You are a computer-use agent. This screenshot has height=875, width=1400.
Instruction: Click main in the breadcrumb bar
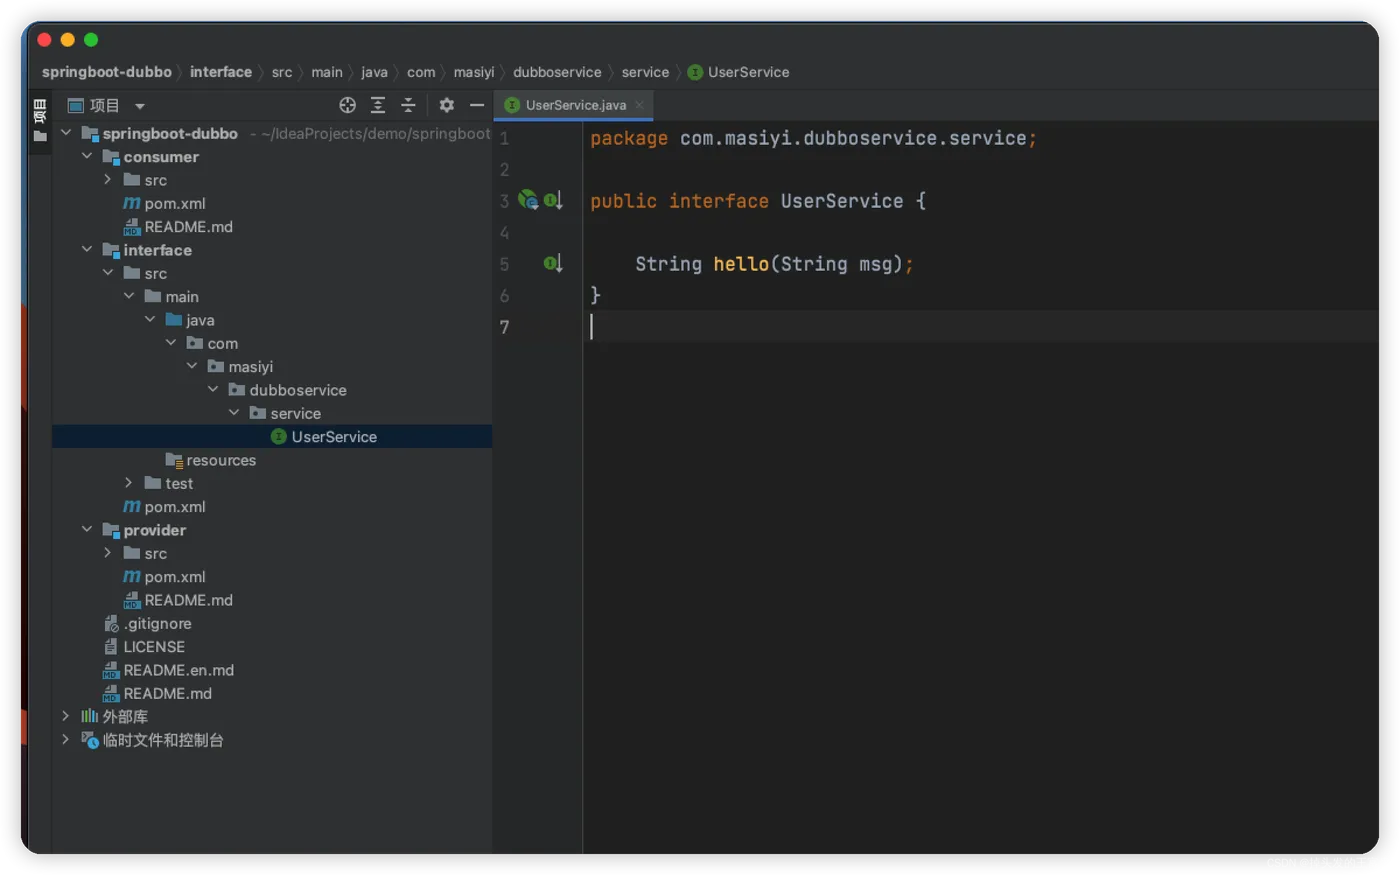coord(327,72)
